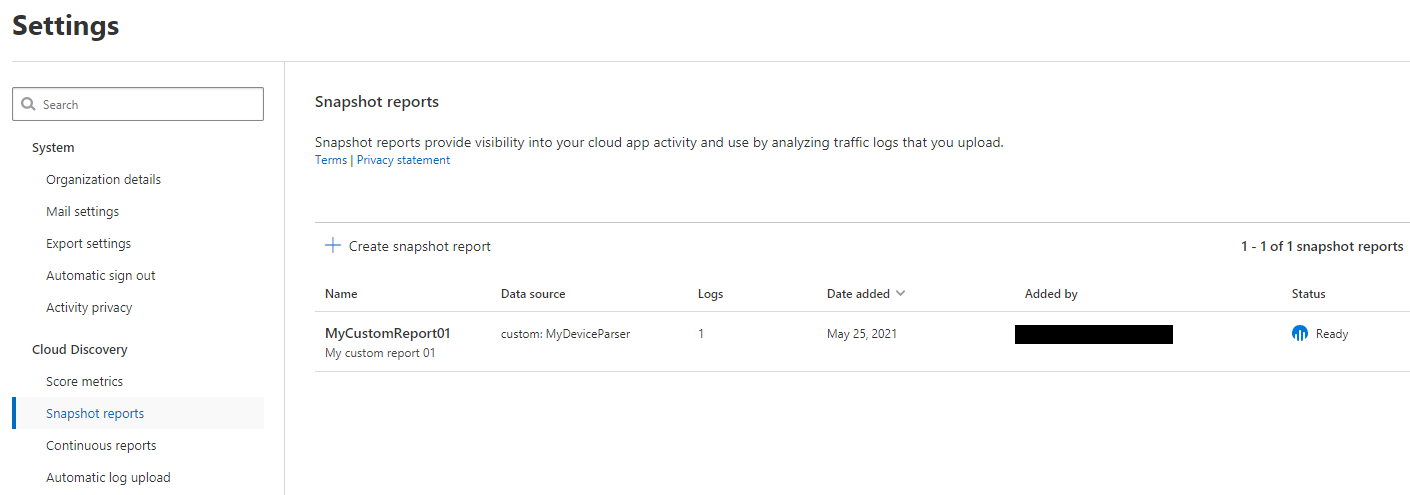Select Automatic sign out option
The image size is (1410, 495).
pyautogui.click(x=101, y=276)
